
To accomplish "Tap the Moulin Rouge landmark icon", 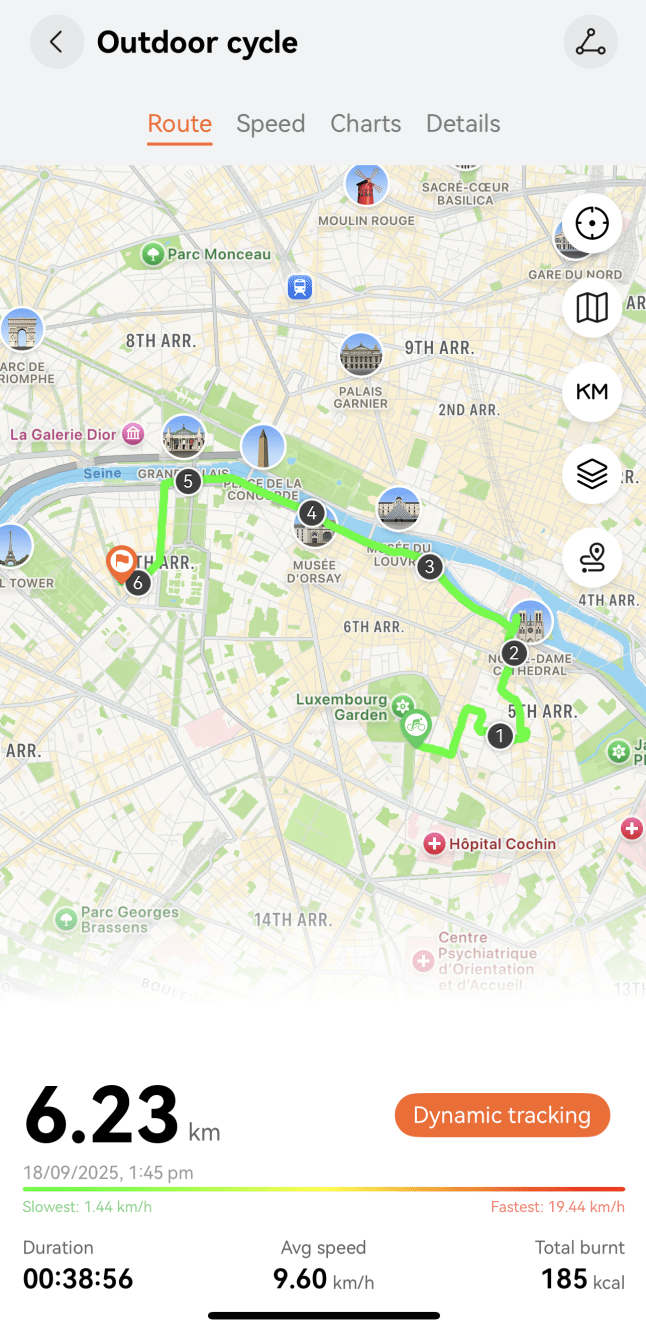I will [366, 186].
